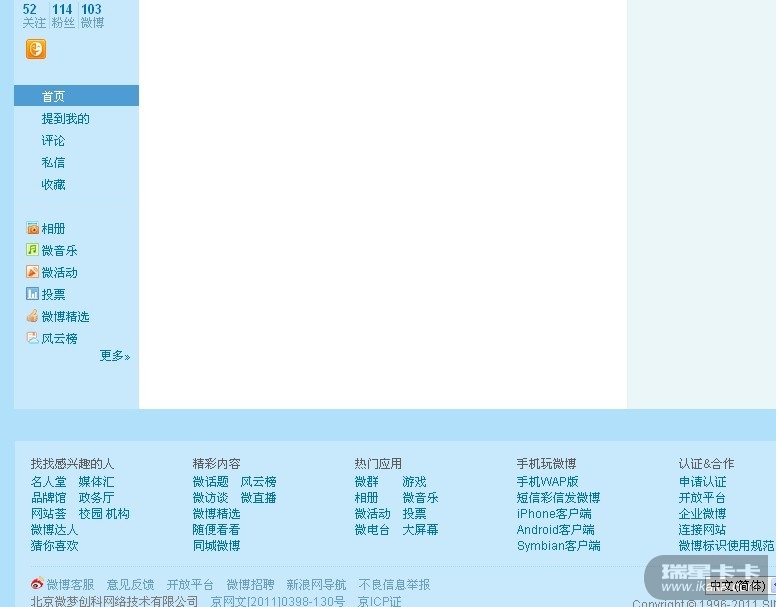Screen dimensions: 776x607
Task: Open 微音乐 under 热门应用
Action: [x=421, y=497]
